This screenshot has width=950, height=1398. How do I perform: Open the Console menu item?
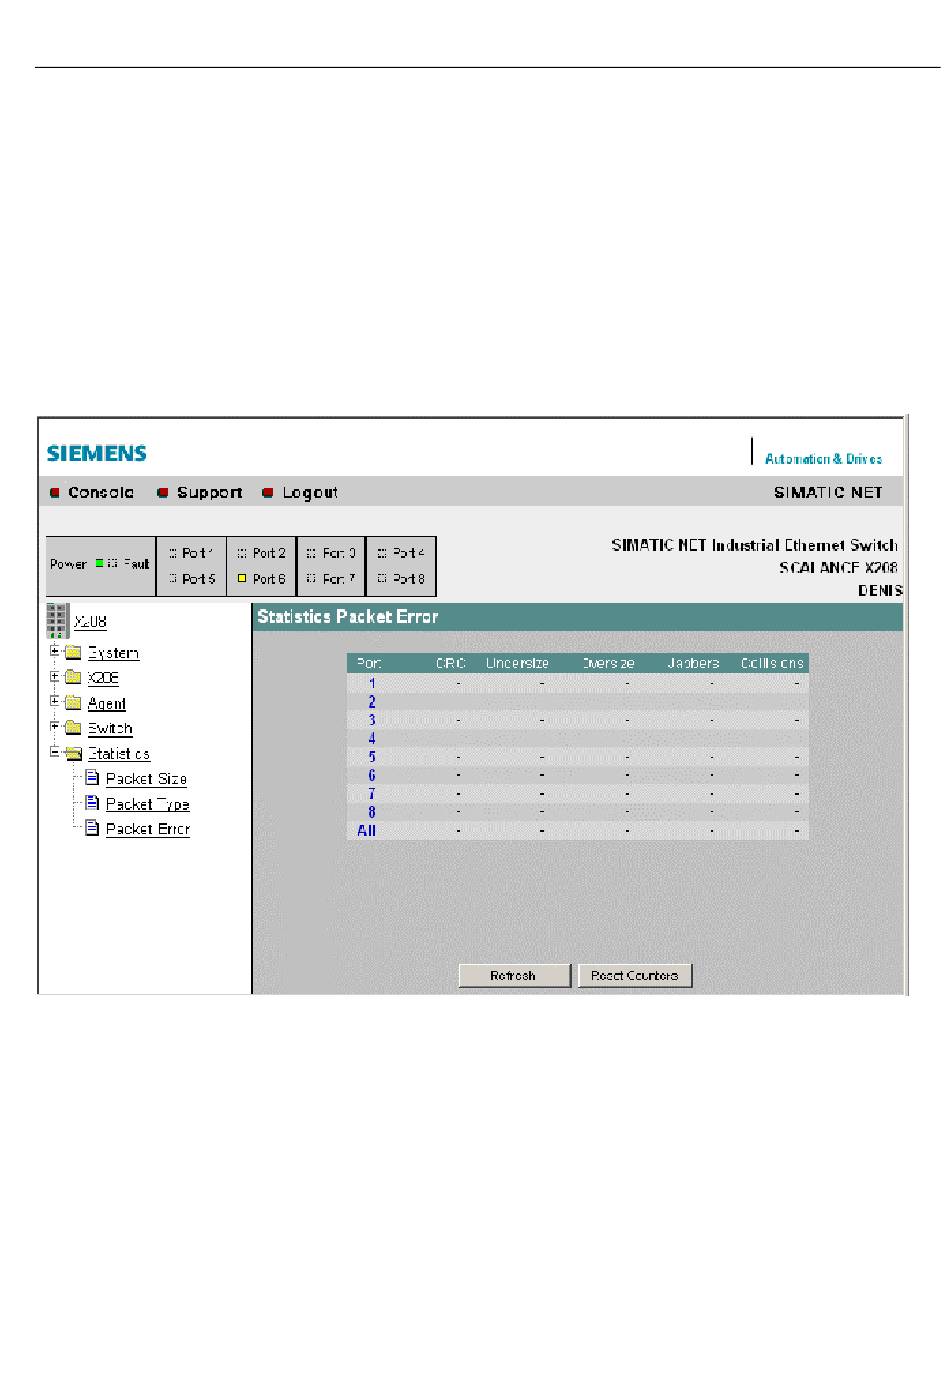[101, 492]
